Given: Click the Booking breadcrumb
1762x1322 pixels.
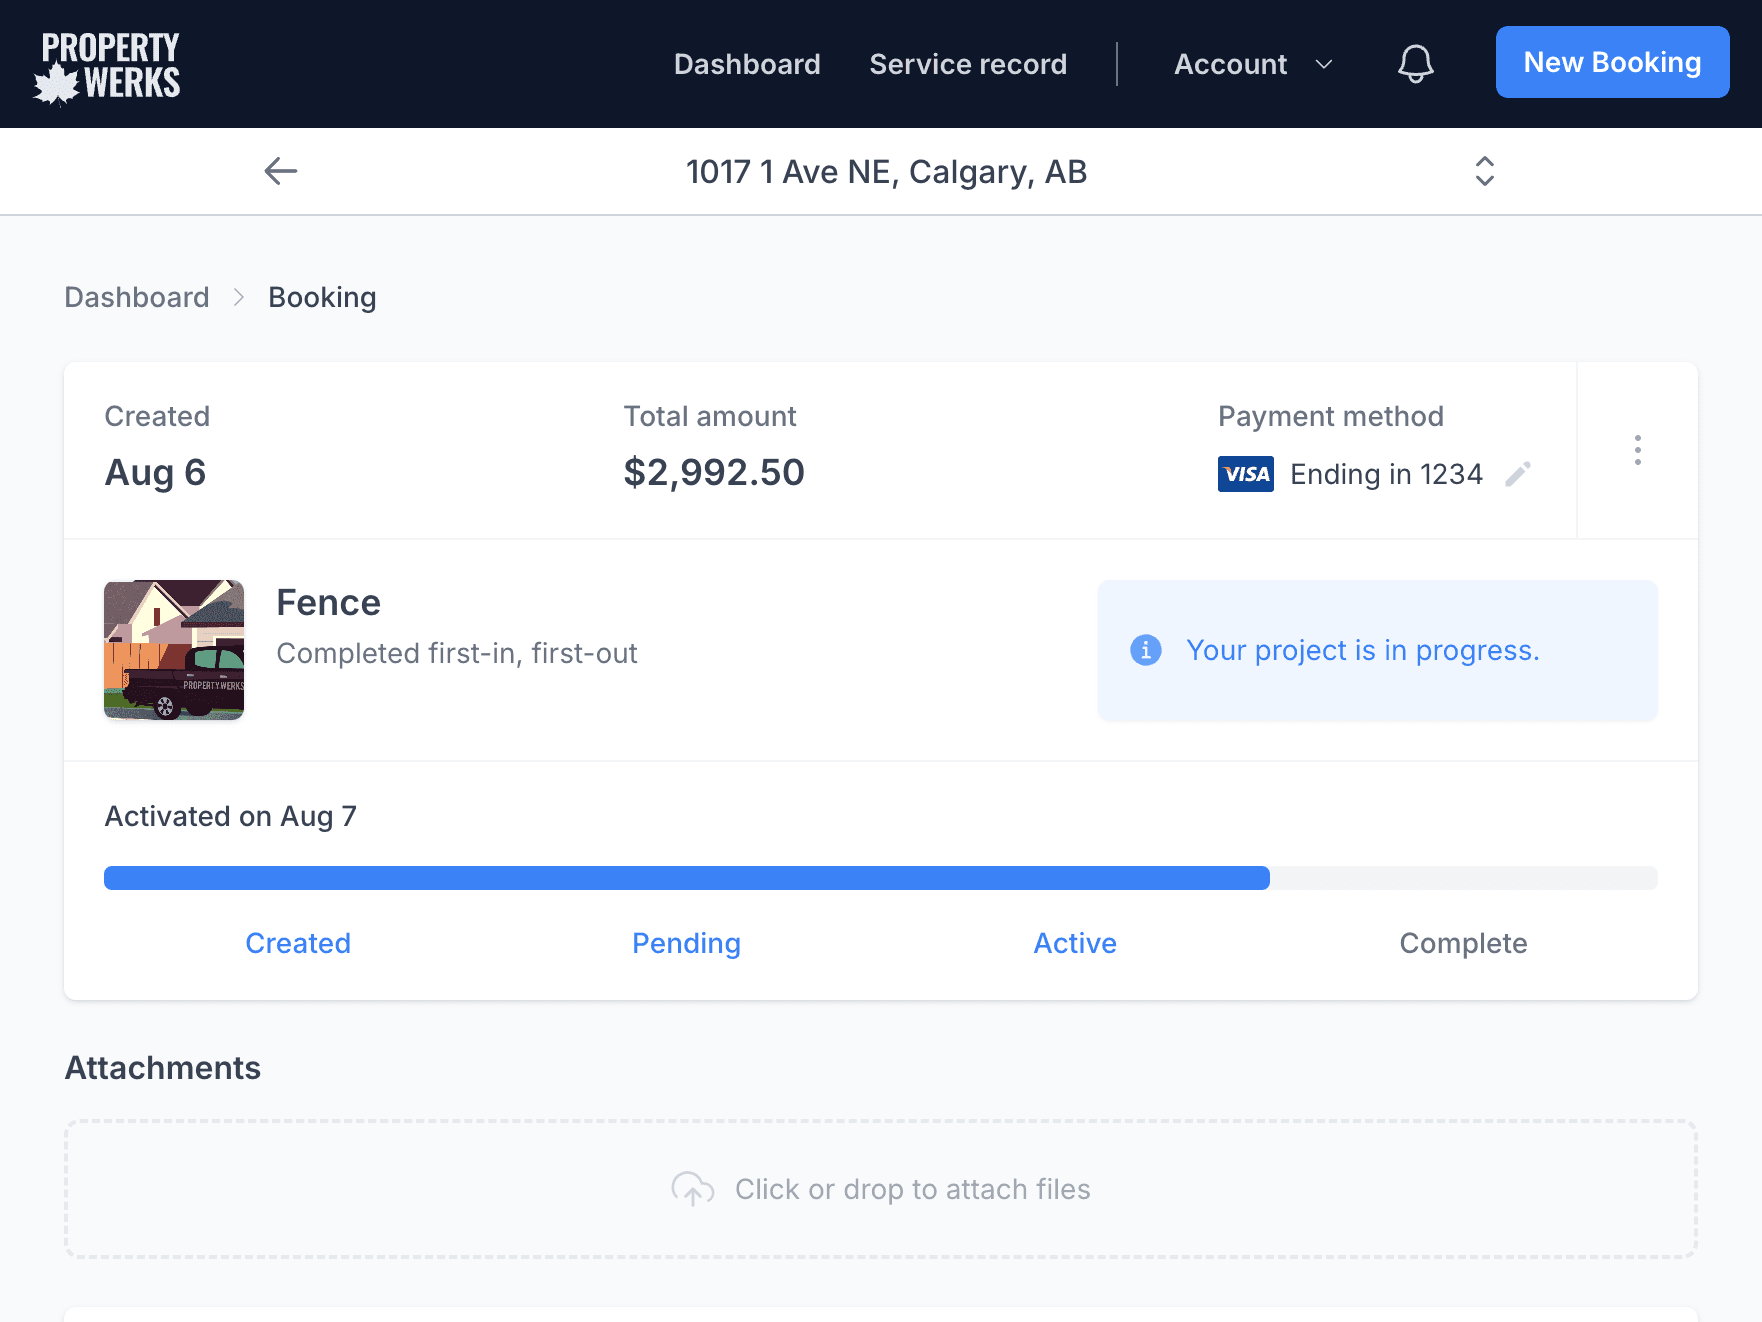Looking at the screenshot, I should (x=322, y=297).
